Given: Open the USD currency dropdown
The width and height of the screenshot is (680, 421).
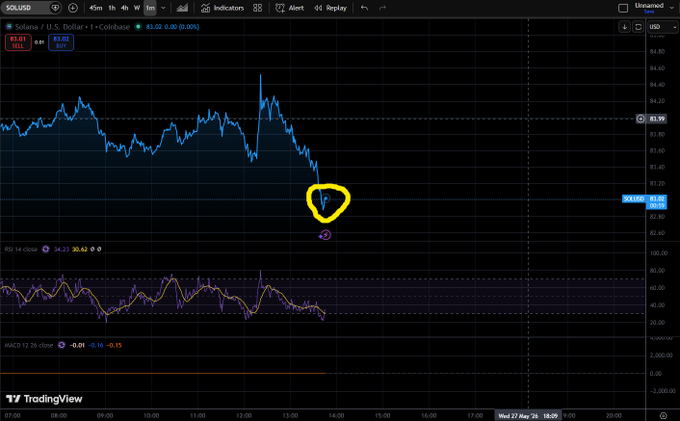Looking at the screenshot, I should pyautogui.click(x=662, y=27).
